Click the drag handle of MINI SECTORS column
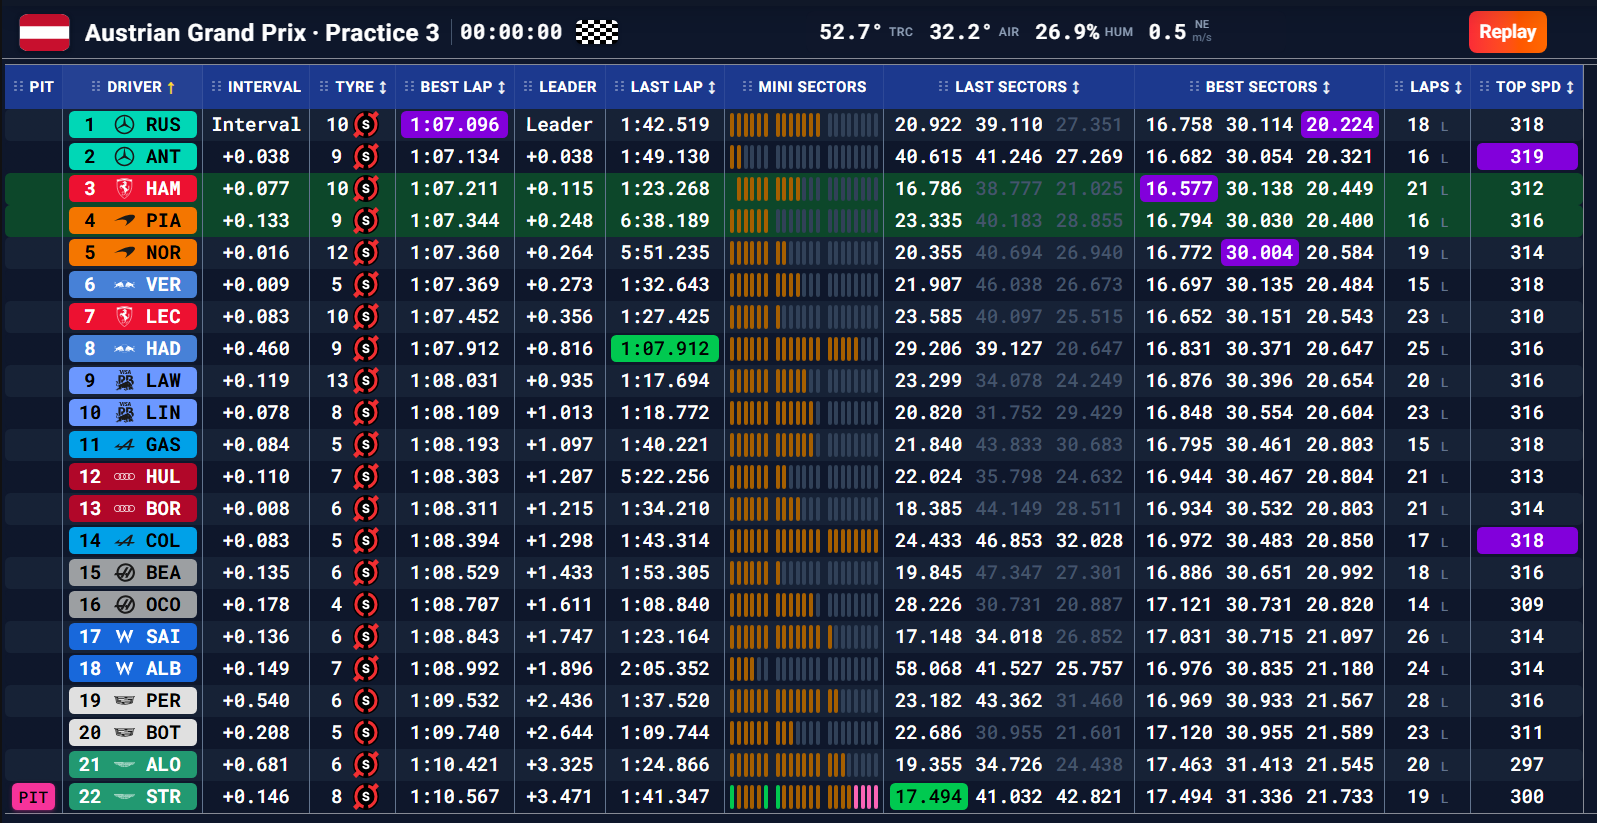The height and width of the screenshot is (823, 1597). click(x=747, y=87)
